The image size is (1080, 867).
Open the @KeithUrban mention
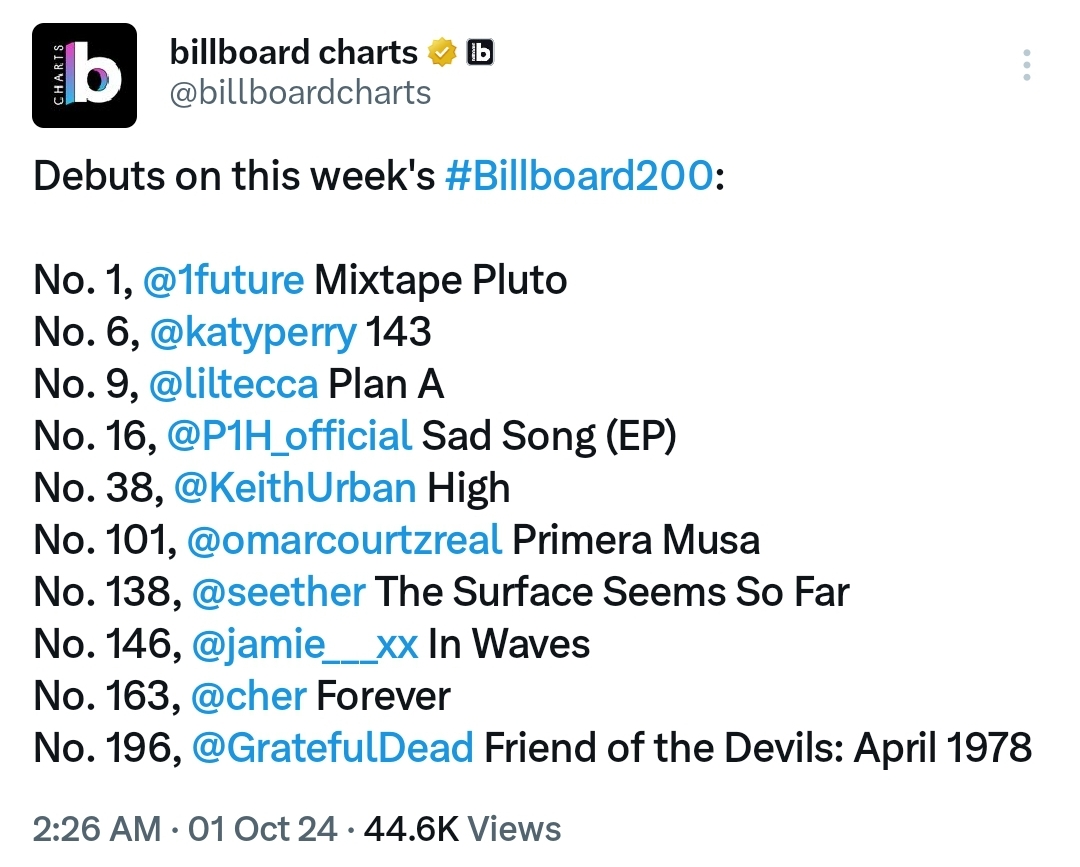(x=295, y=488)
